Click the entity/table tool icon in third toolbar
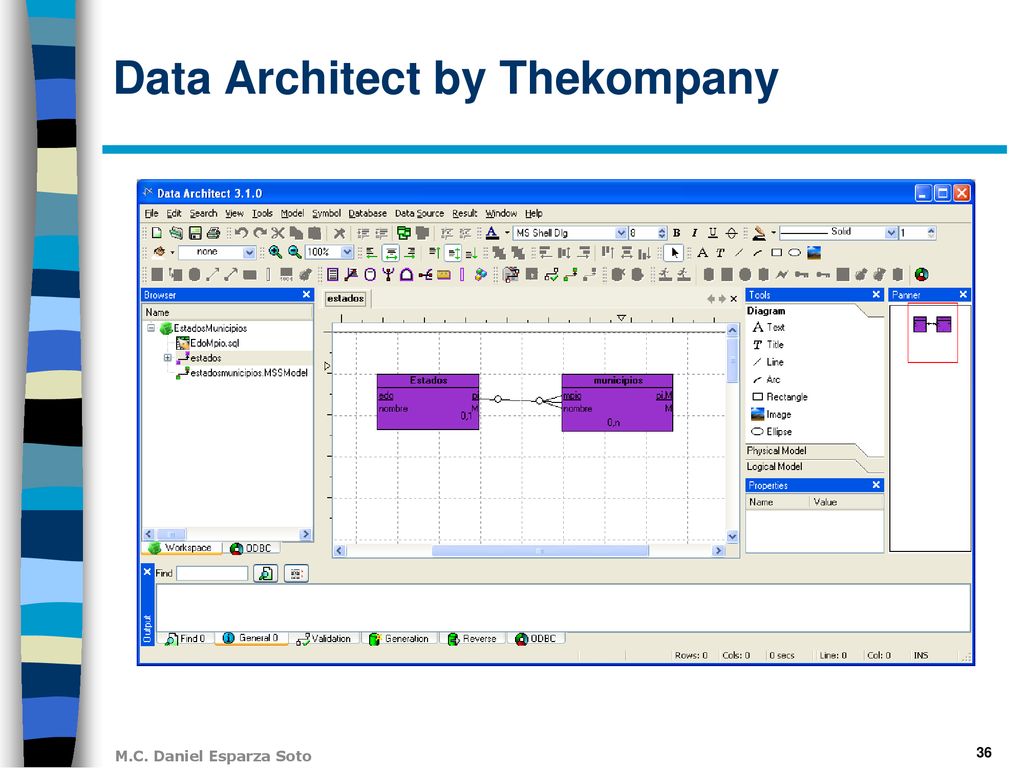Image resolution: width=1024 pixels, height=768 pixels. [332, 274]
